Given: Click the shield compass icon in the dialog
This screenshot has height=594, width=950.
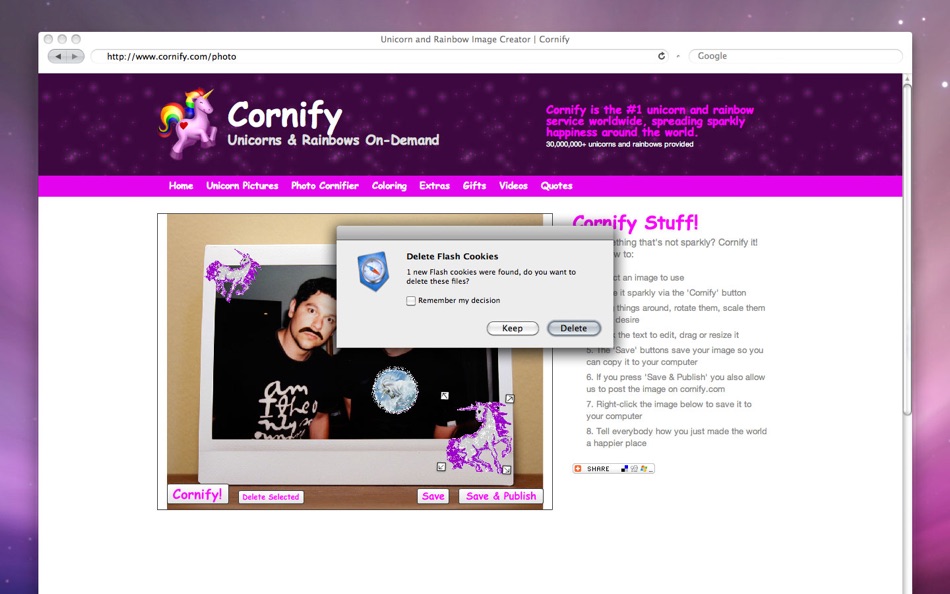Looking at the screenshot, I should click(372, 271).
